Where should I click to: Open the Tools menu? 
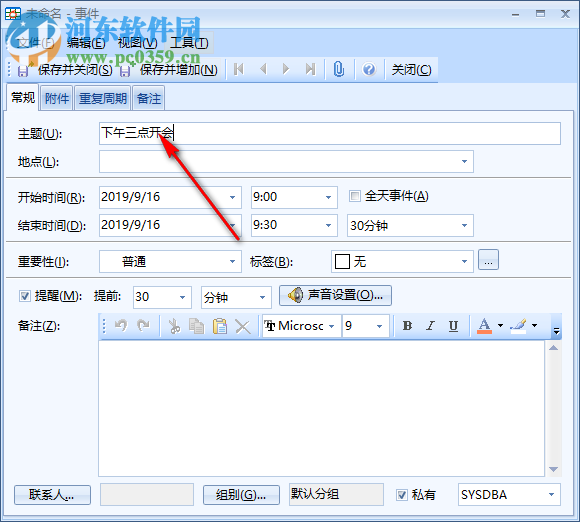189,43
